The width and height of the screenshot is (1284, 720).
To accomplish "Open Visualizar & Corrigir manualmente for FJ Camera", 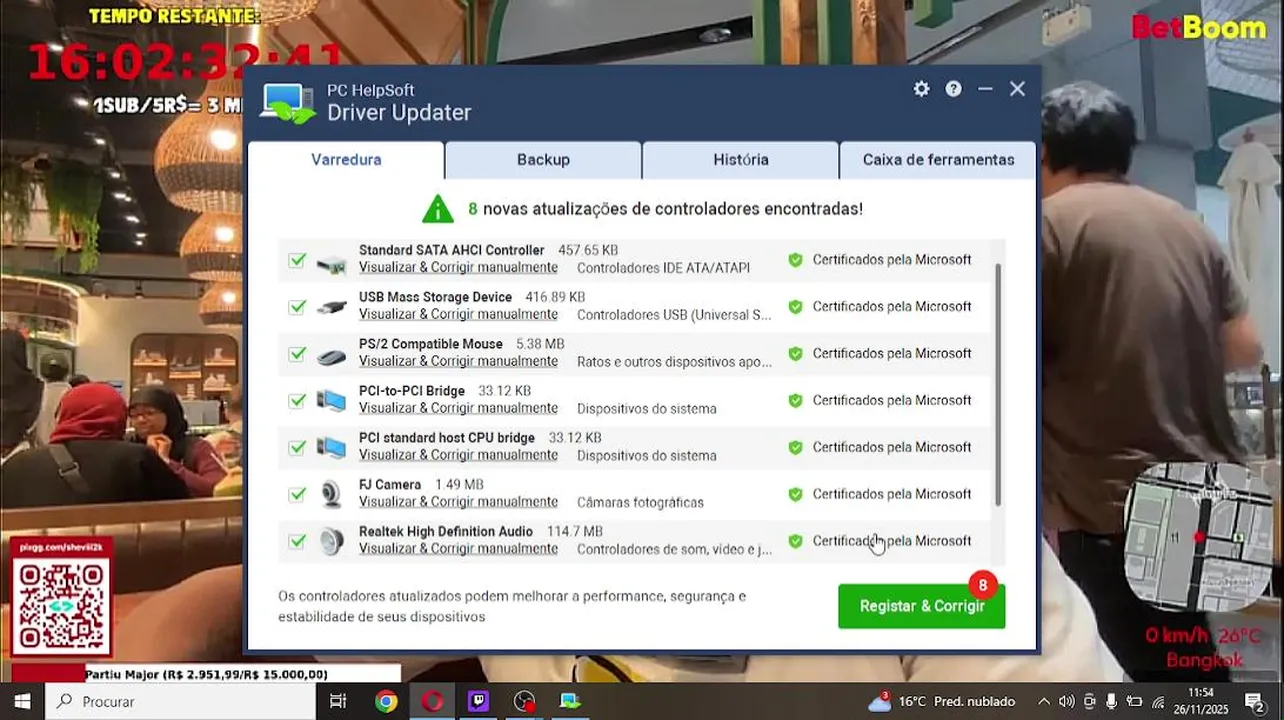I will pos(458,502).
